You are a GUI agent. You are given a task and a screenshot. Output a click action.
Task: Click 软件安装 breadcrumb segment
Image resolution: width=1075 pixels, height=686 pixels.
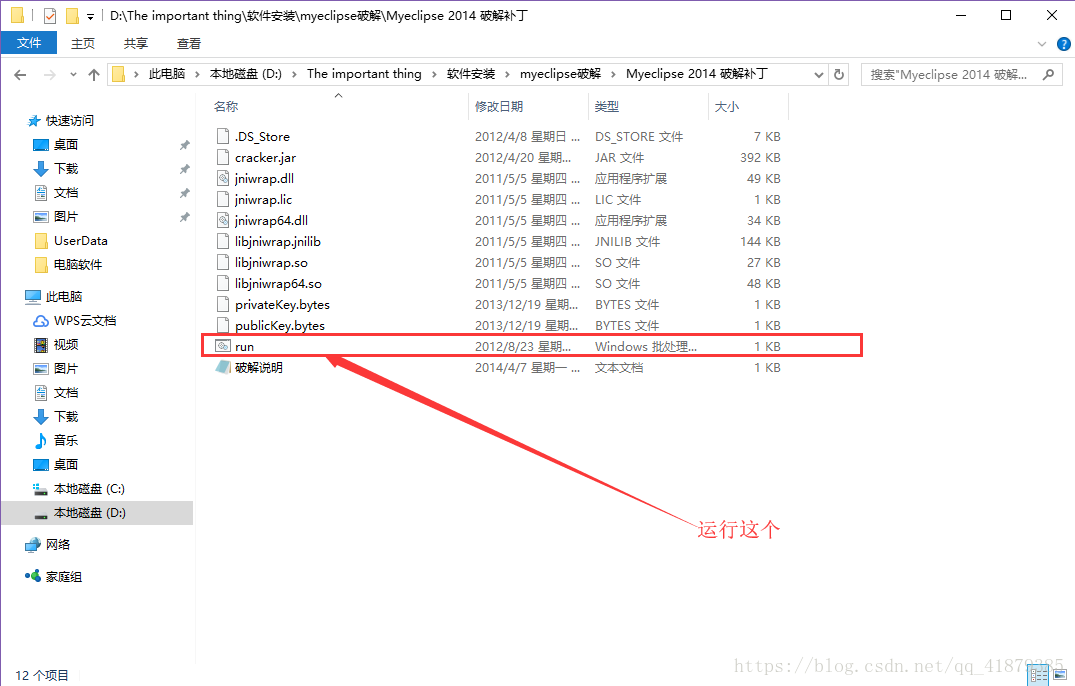point(470,74)
